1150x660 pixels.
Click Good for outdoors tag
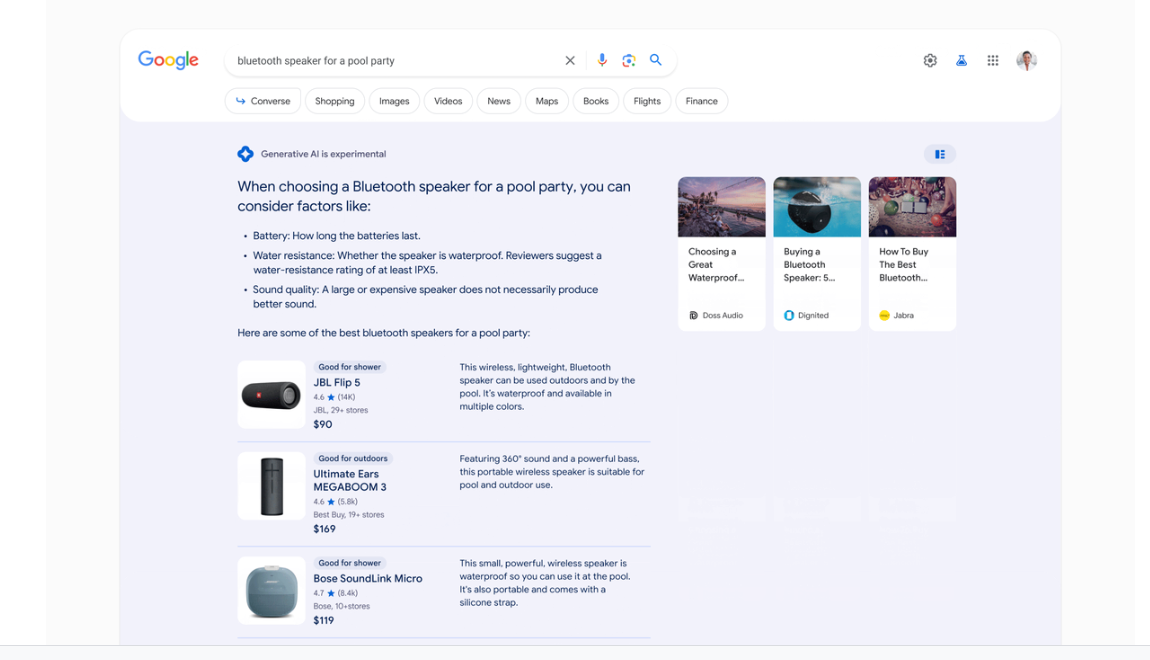click(353, 458)
